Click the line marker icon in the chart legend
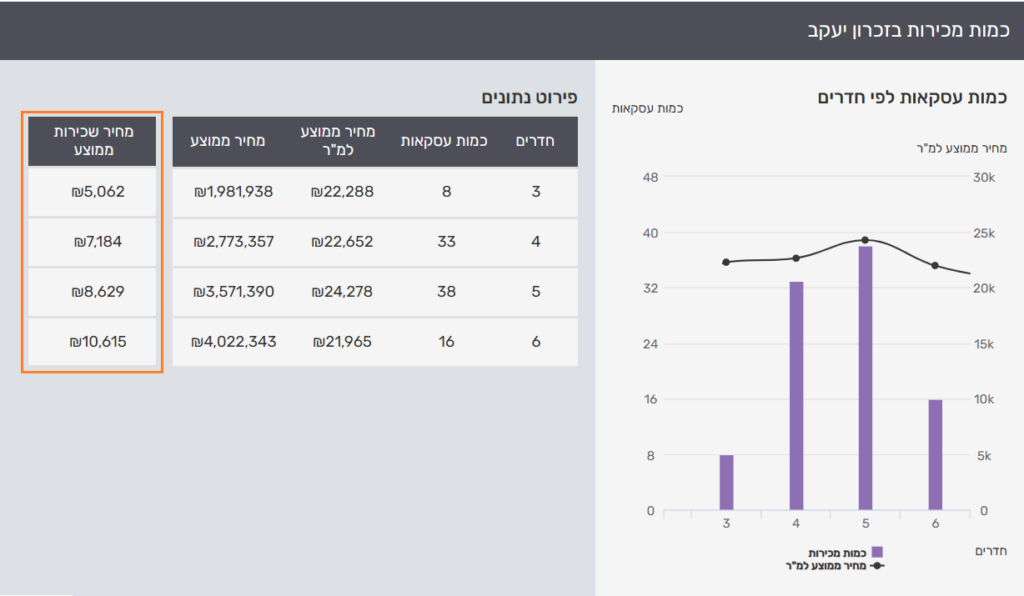 877,566
